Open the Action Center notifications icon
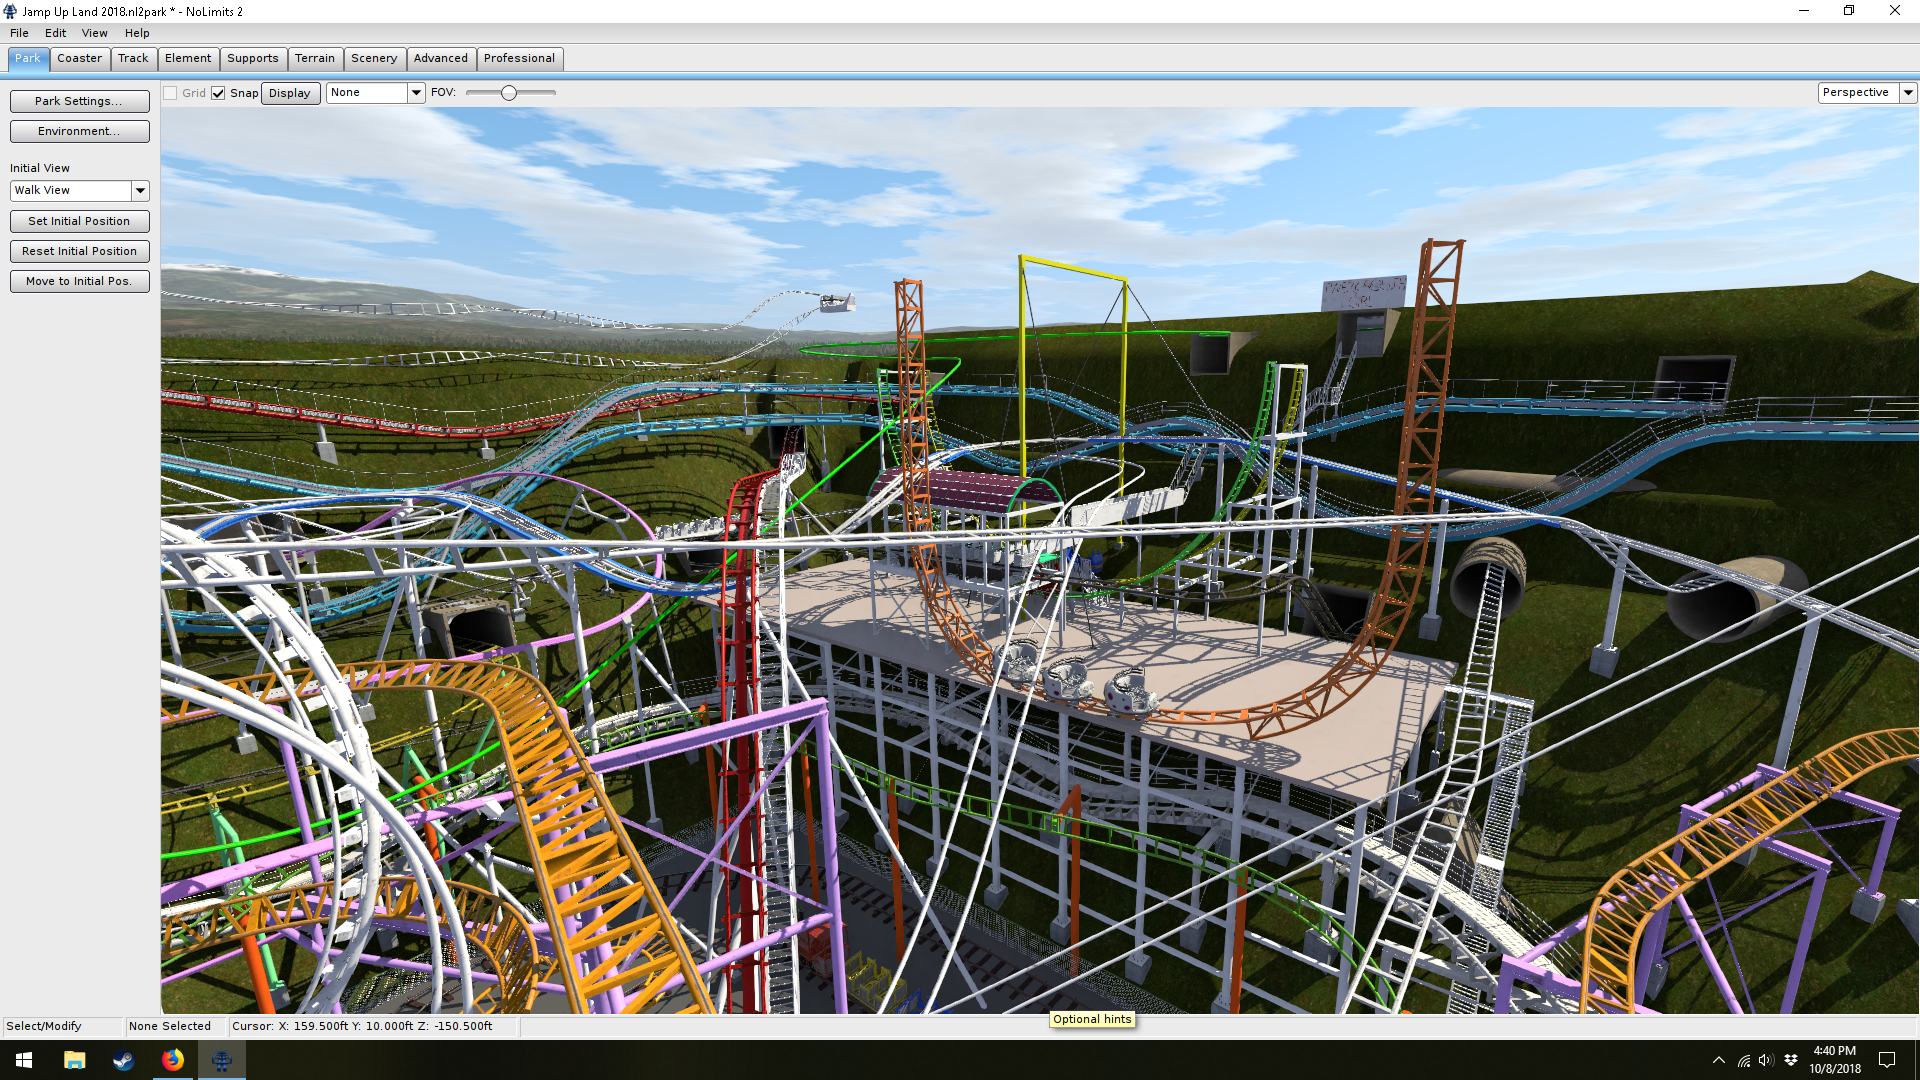 click(1887, 1060)
